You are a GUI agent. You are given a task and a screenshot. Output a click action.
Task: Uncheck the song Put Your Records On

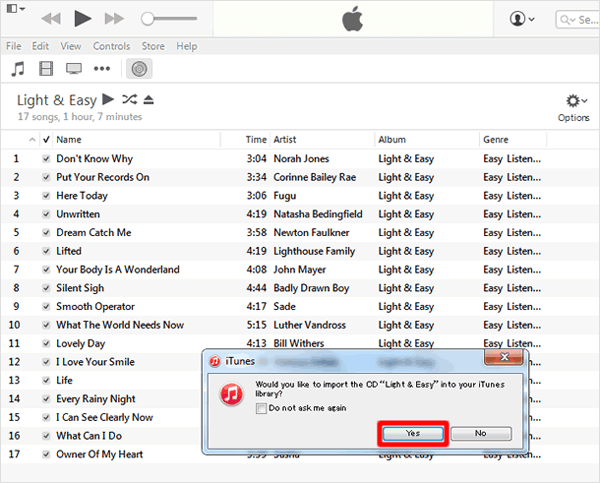pyautogui.click(x=46, y=177)
